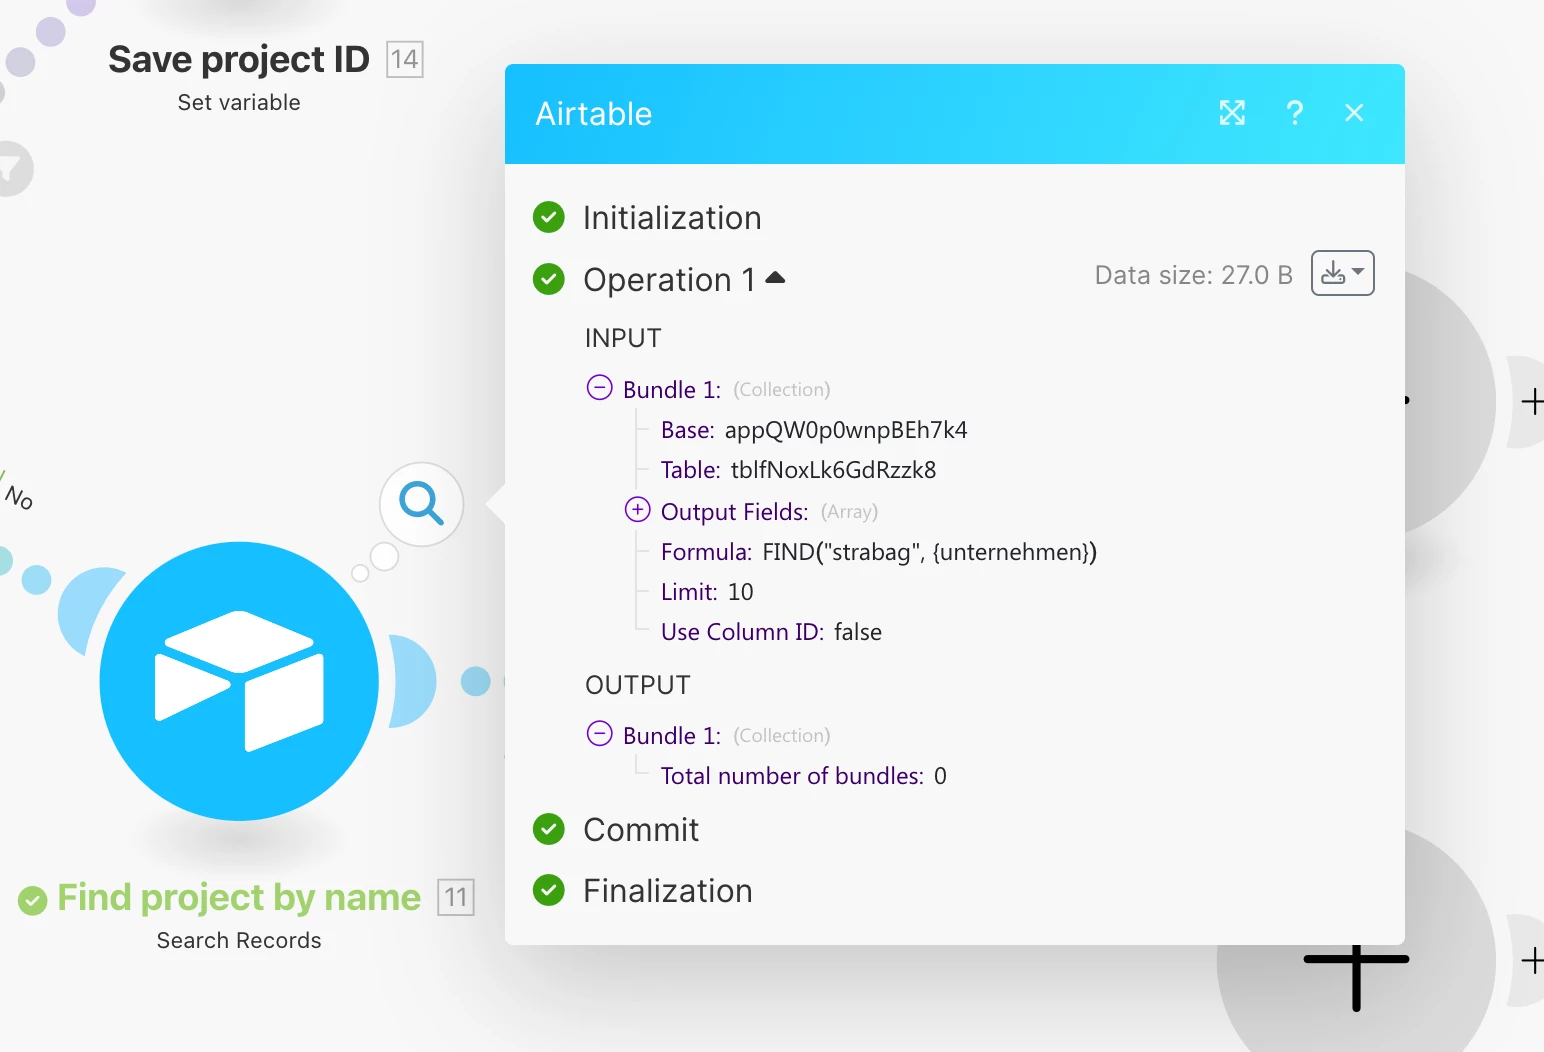
Task: Click module number badge 14
Action: click(405, 59)
